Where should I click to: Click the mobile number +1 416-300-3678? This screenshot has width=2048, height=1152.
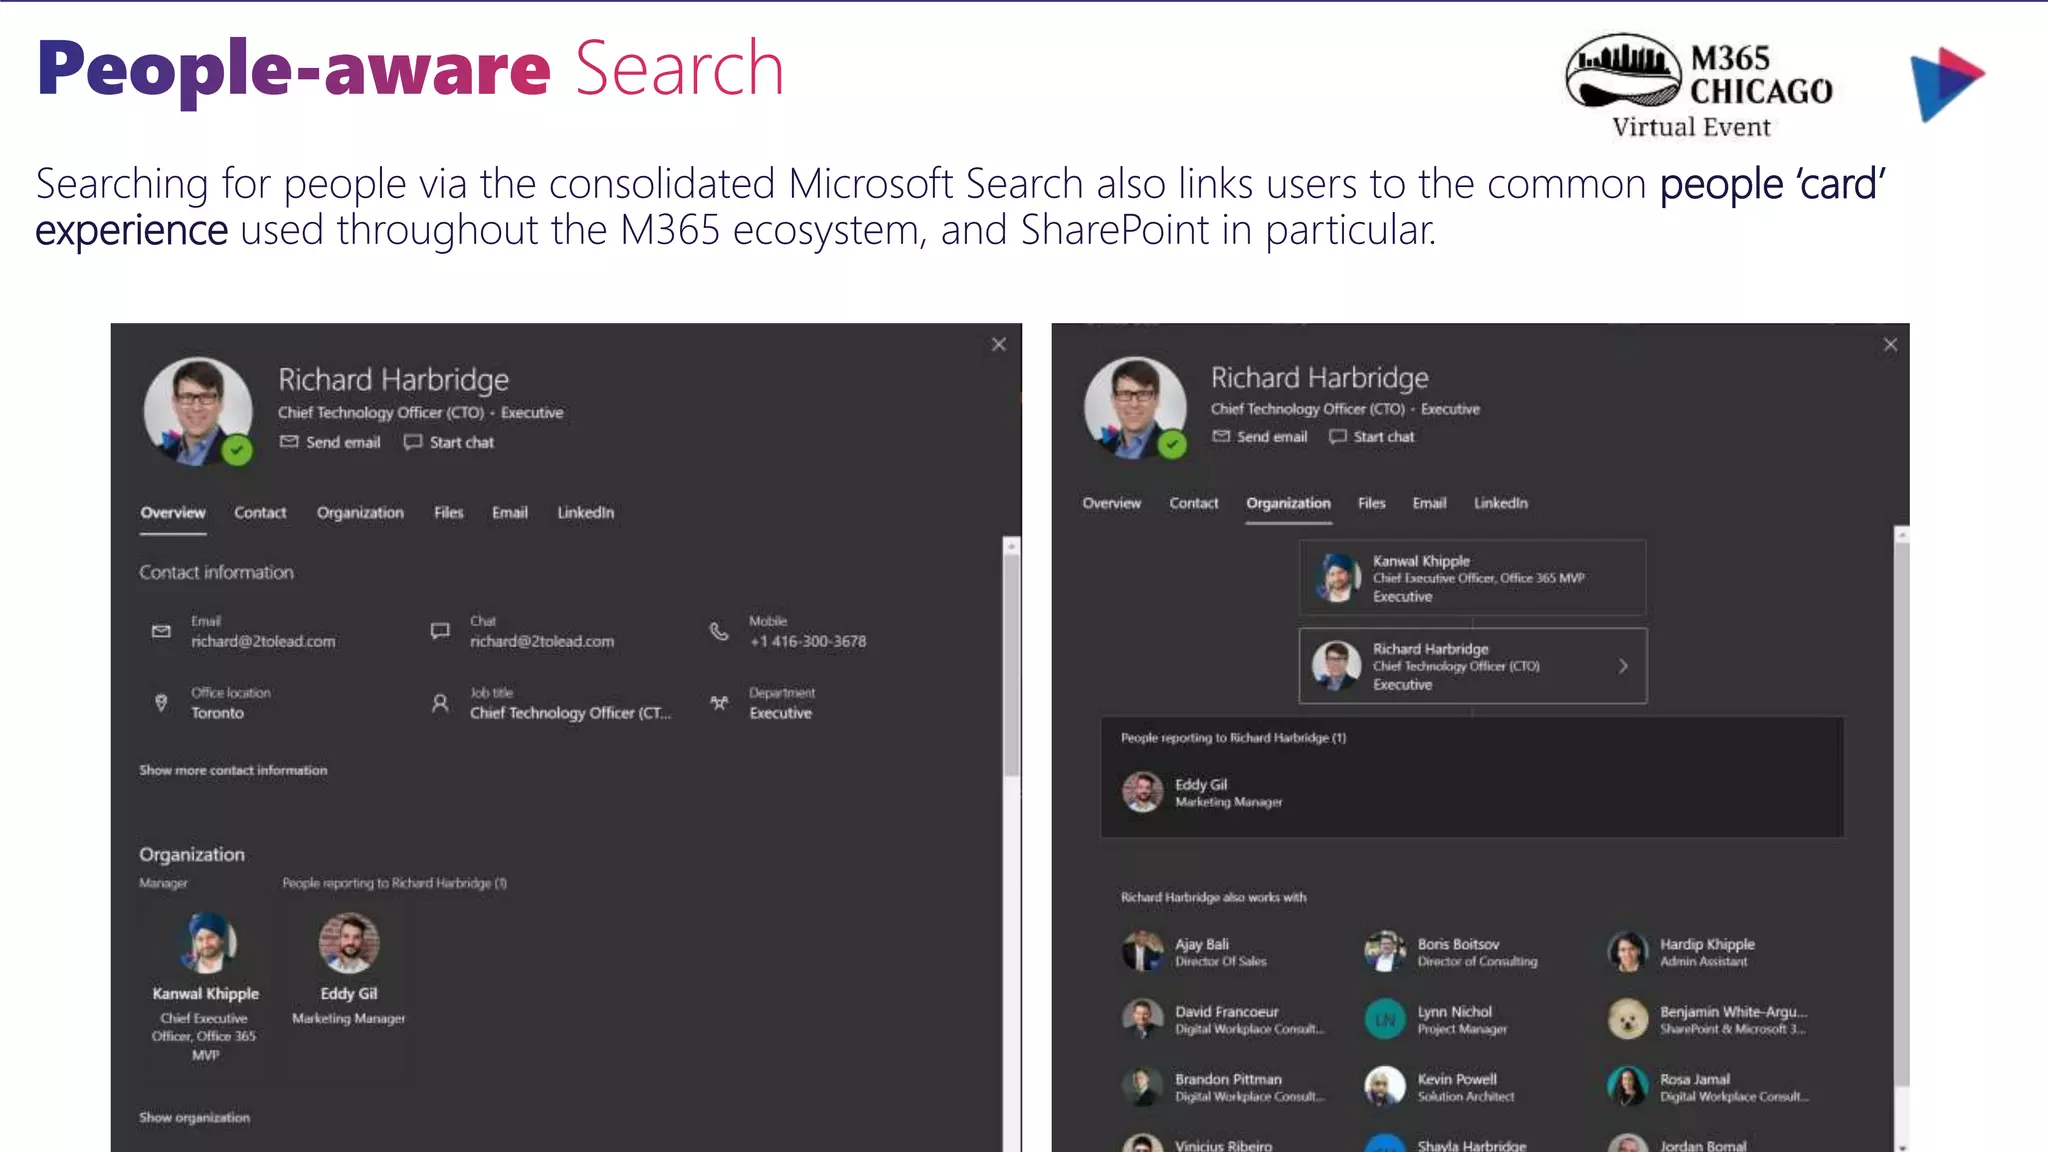808,641
